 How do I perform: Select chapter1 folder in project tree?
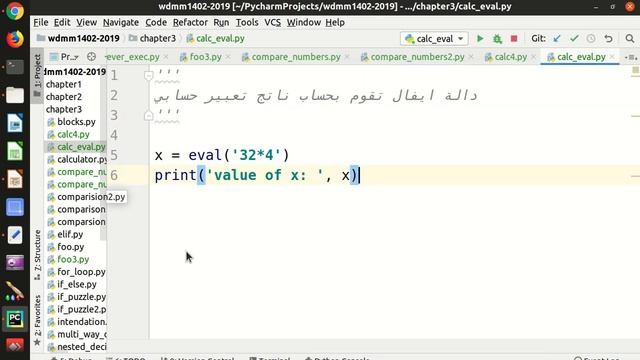(64, 84)
